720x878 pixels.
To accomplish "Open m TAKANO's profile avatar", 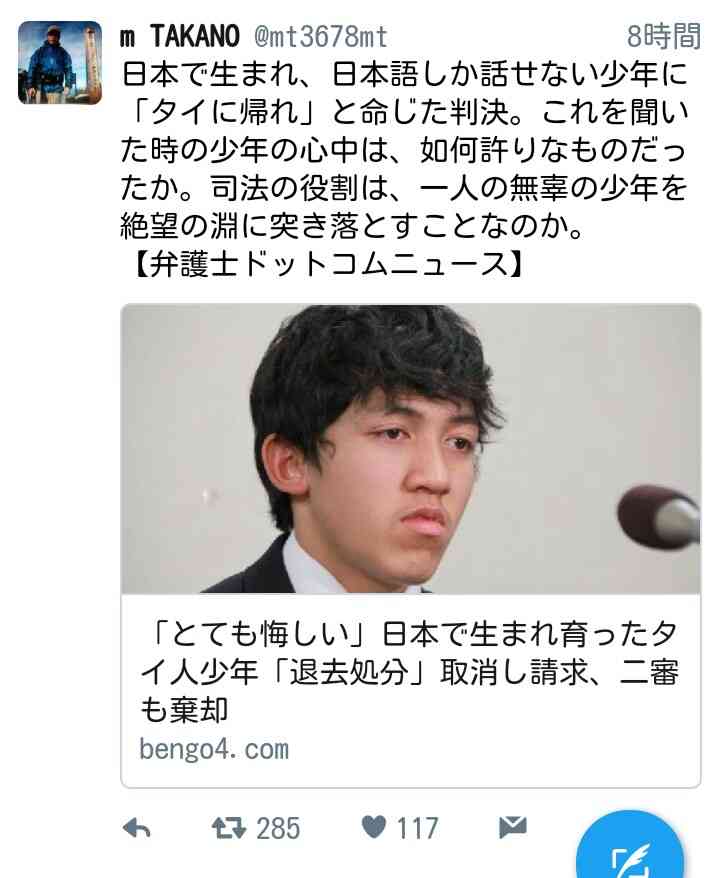I will (x=60, y=63).
